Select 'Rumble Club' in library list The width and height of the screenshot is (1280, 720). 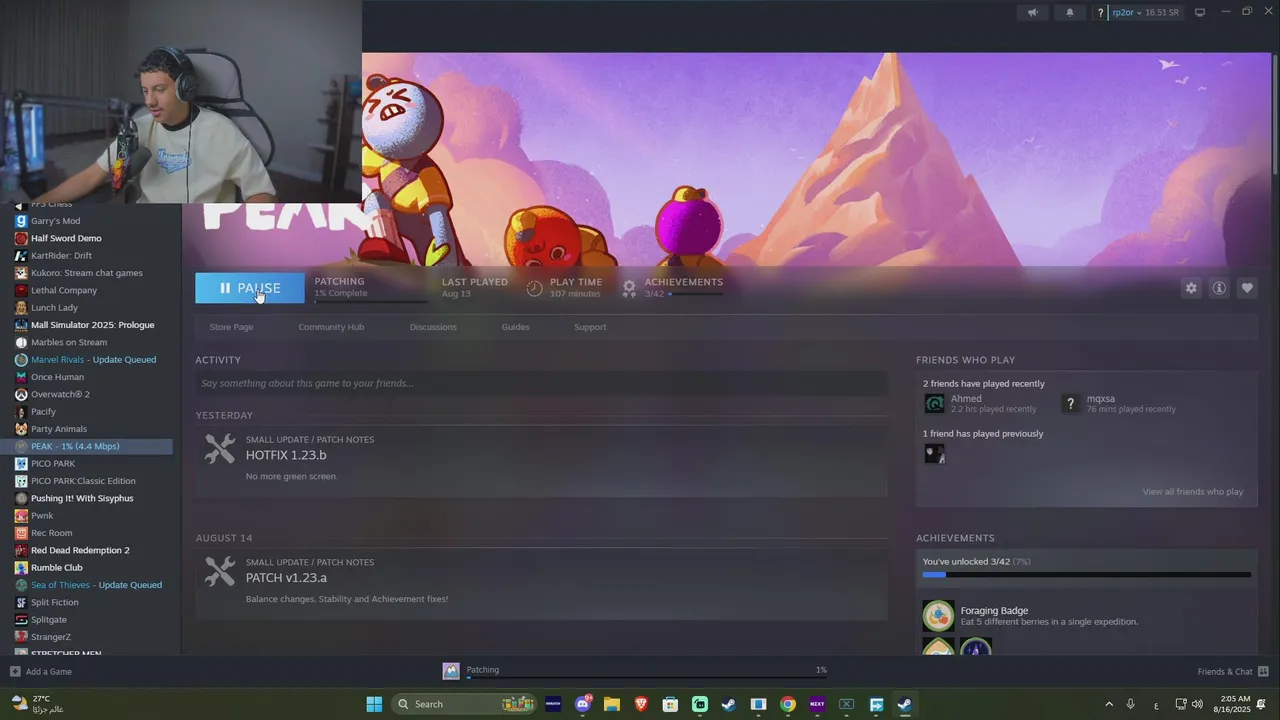coord(56,568)
